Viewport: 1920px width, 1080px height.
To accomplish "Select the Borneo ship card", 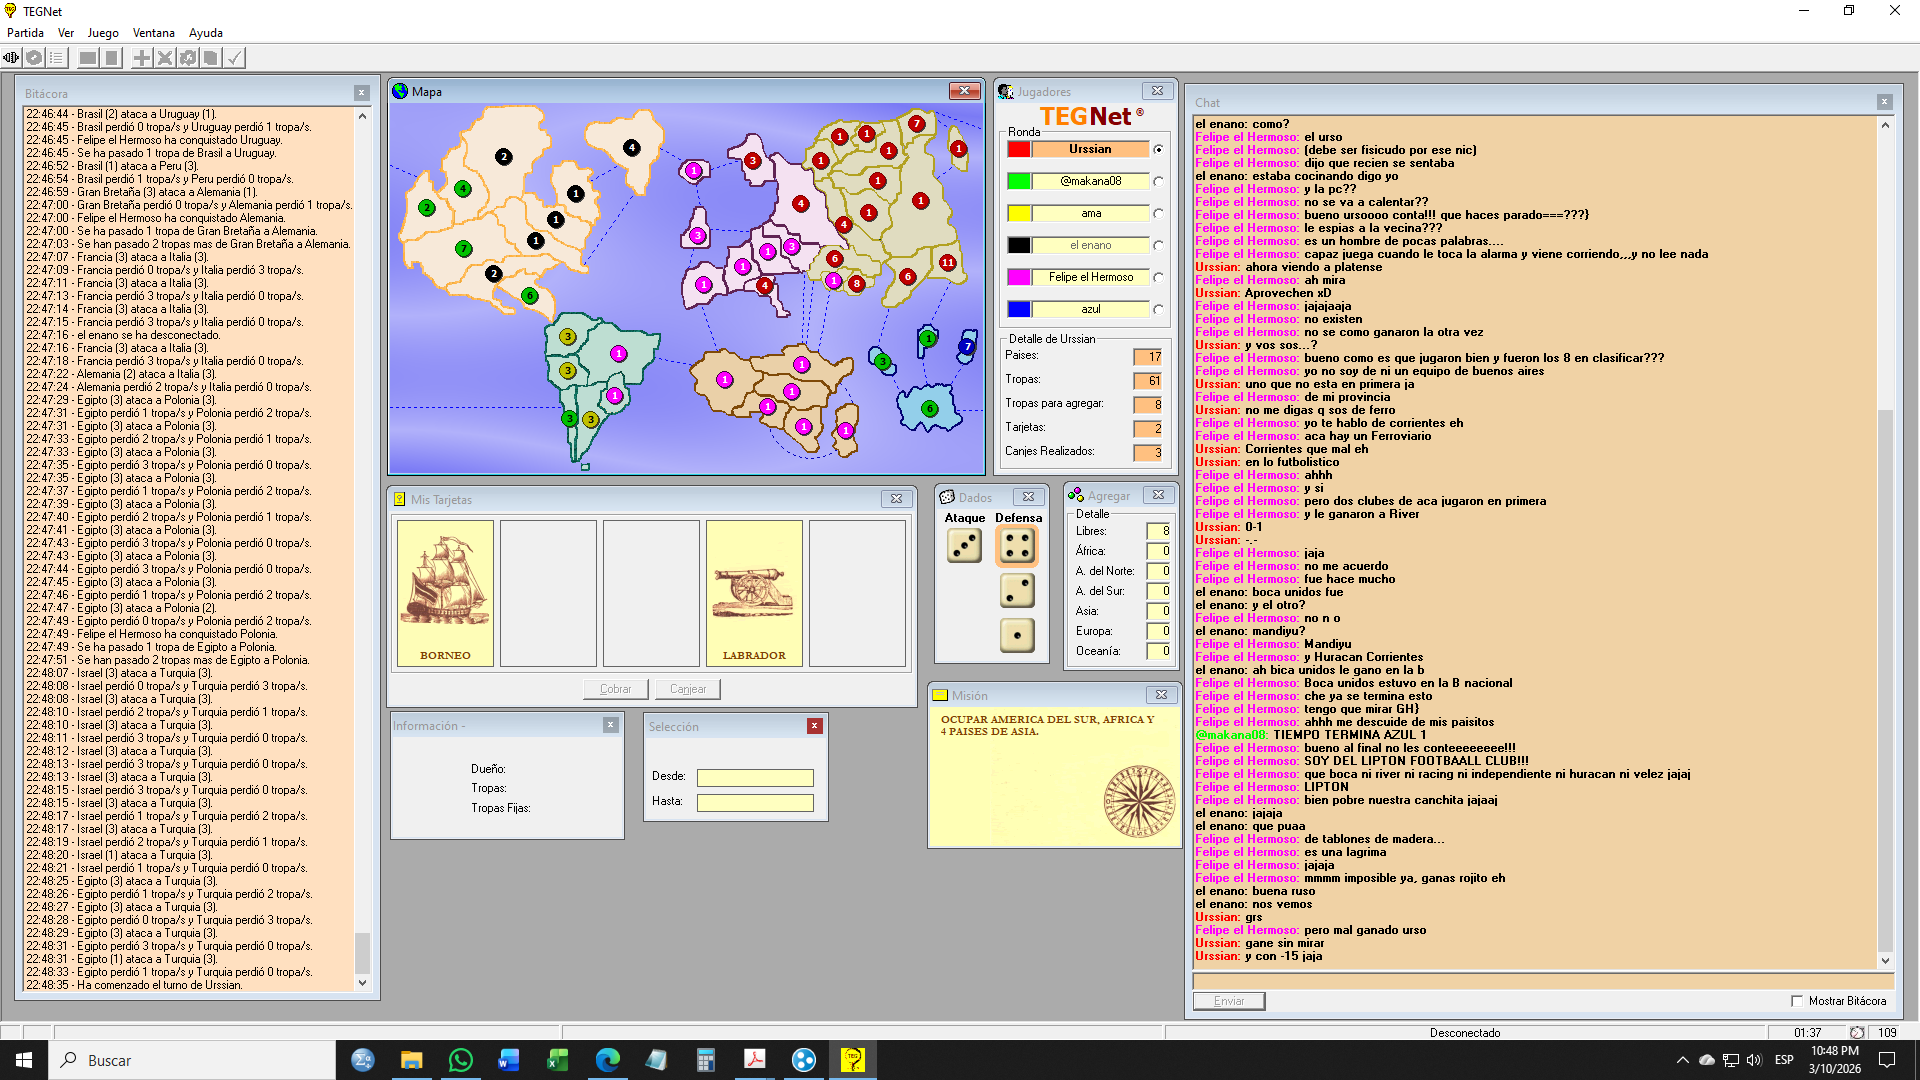I will tap(445, 593).
